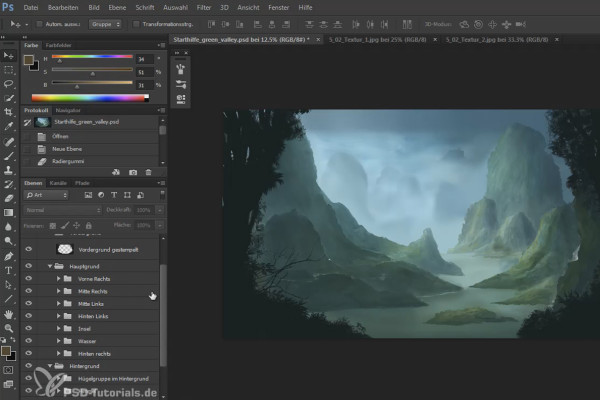Switch to the Kanäle tab
This screenshot has width=600, height=400.
[x=58, y=183]
